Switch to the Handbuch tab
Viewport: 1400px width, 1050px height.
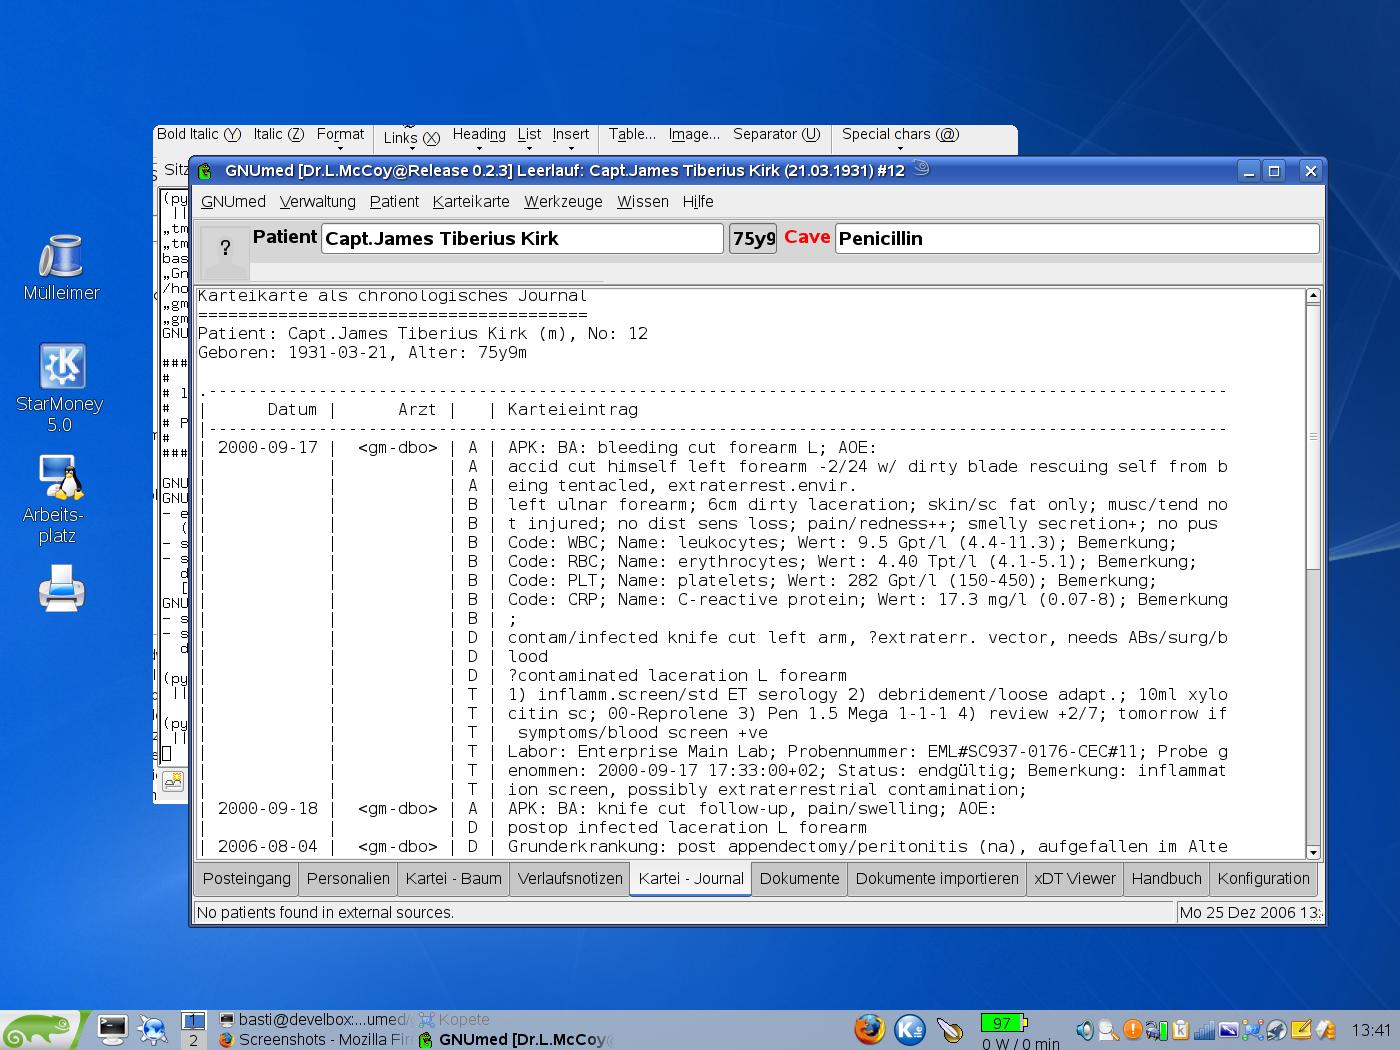click(x=1166, y=878)
